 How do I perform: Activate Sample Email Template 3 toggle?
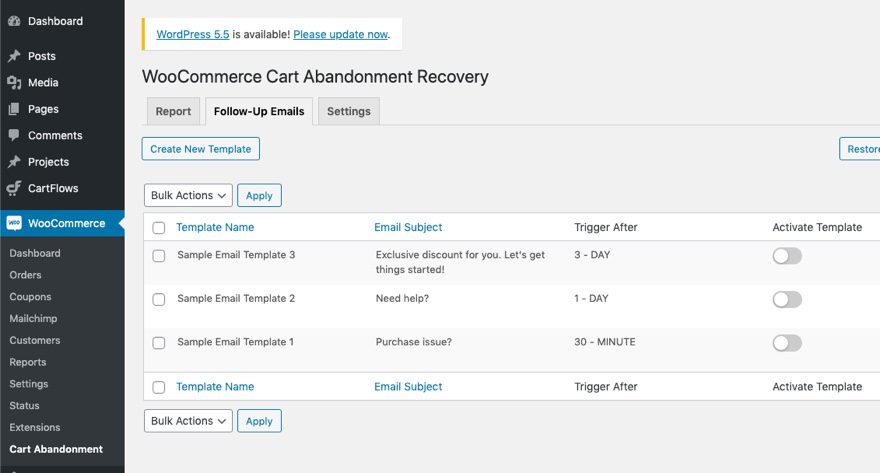[787, 256]
